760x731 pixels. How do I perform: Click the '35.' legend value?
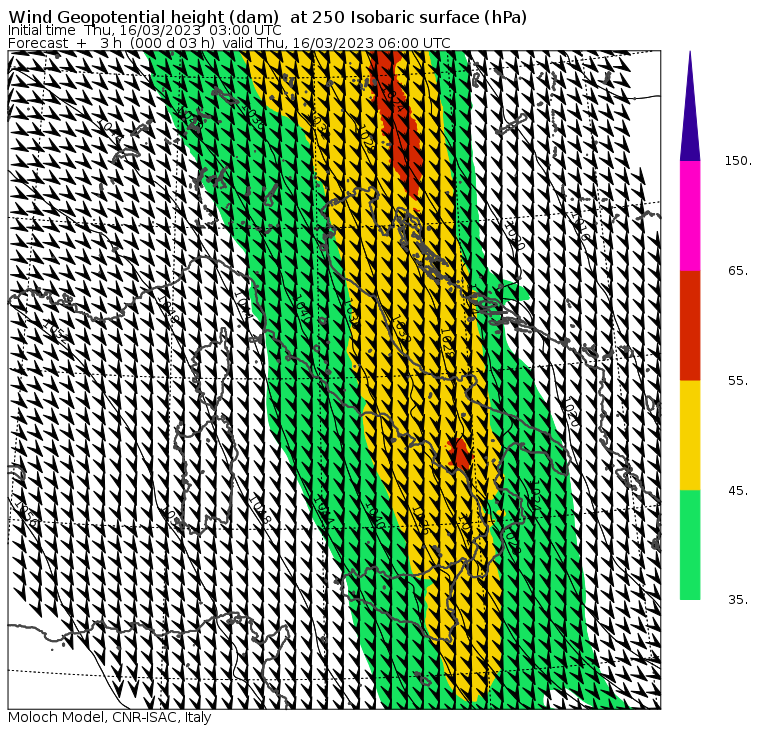point(738,600)
